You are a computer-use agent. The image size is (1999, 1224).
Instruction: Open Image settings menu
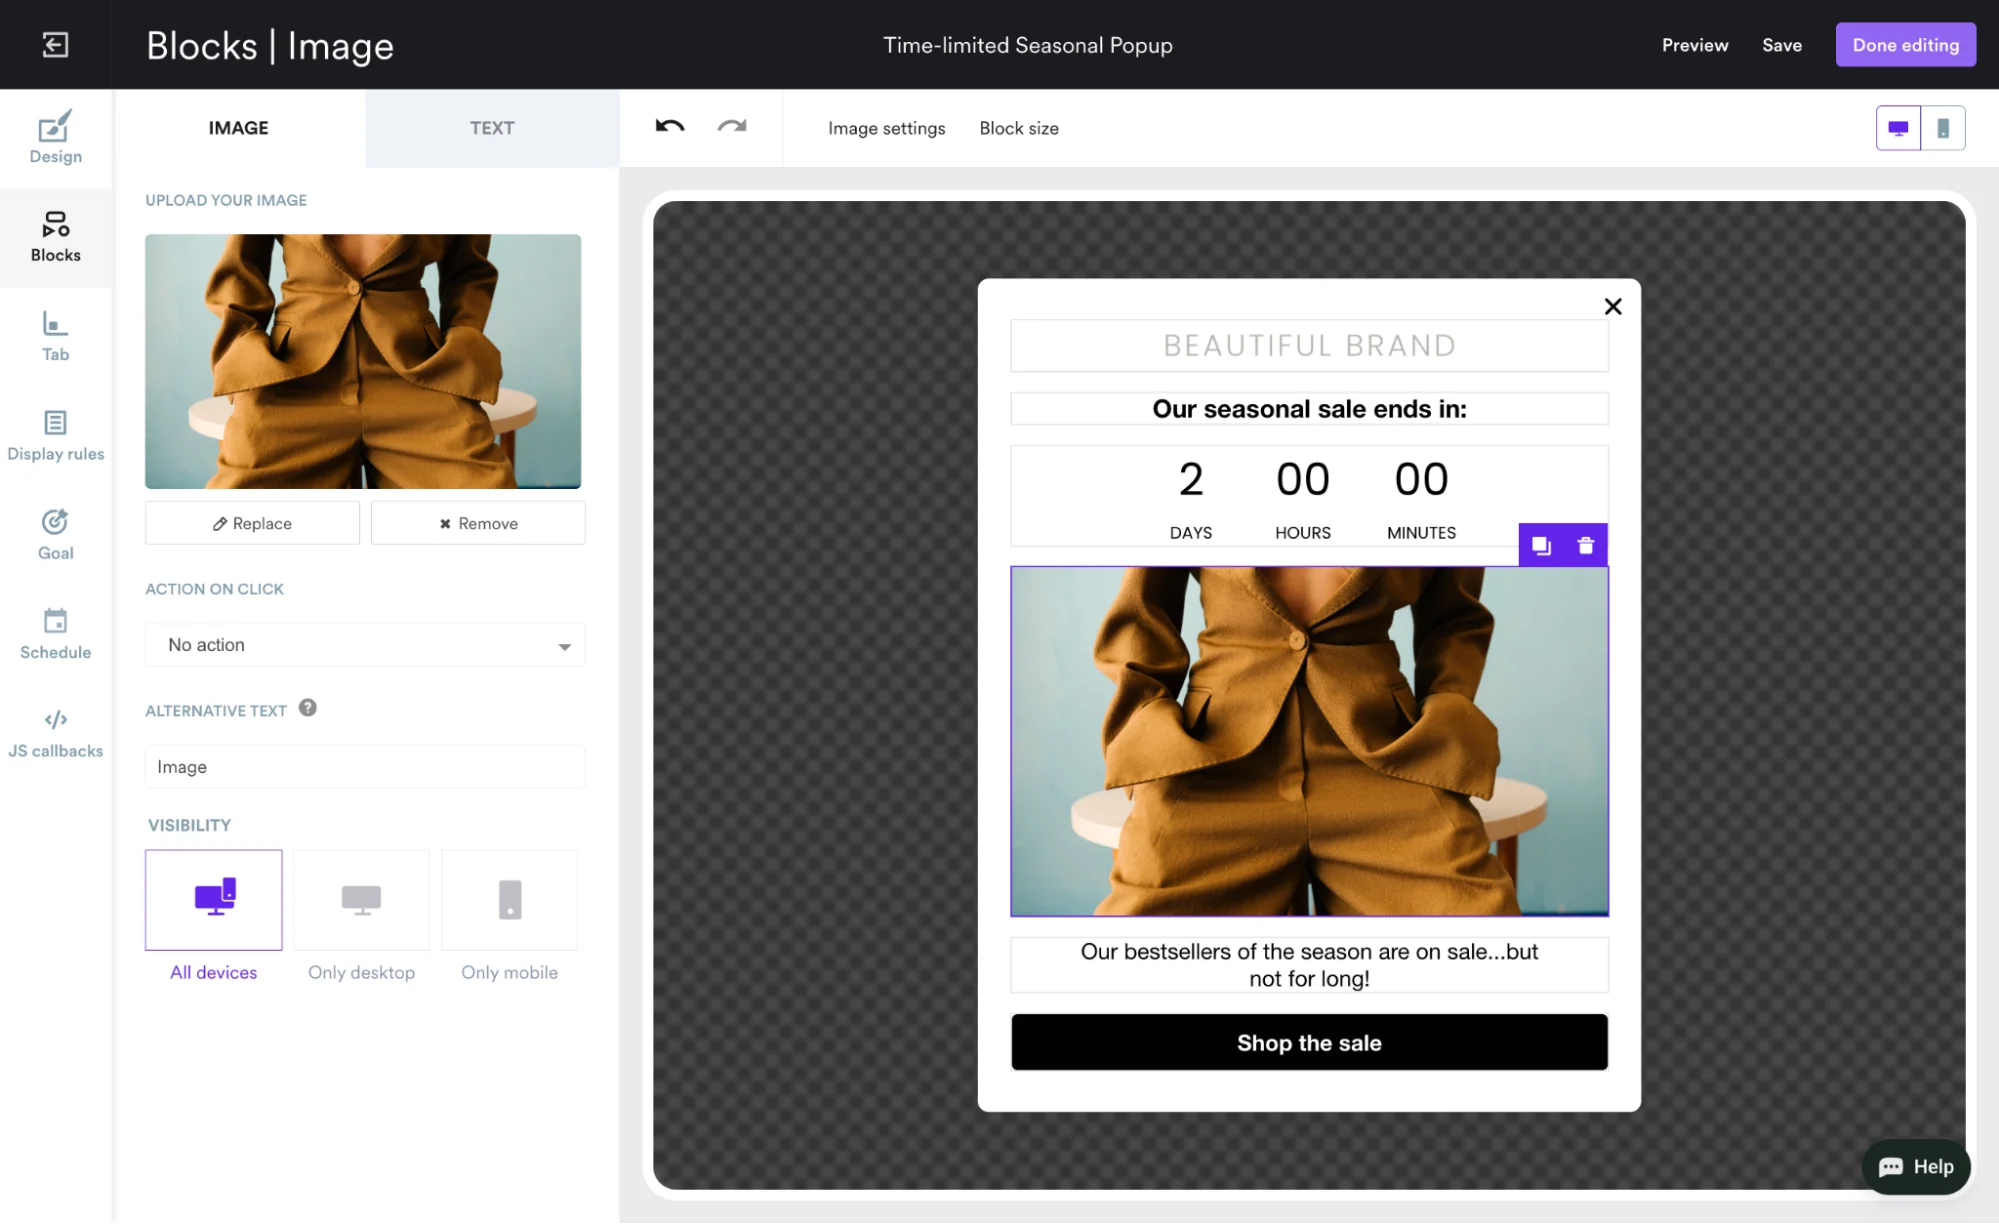coord(886,128)
